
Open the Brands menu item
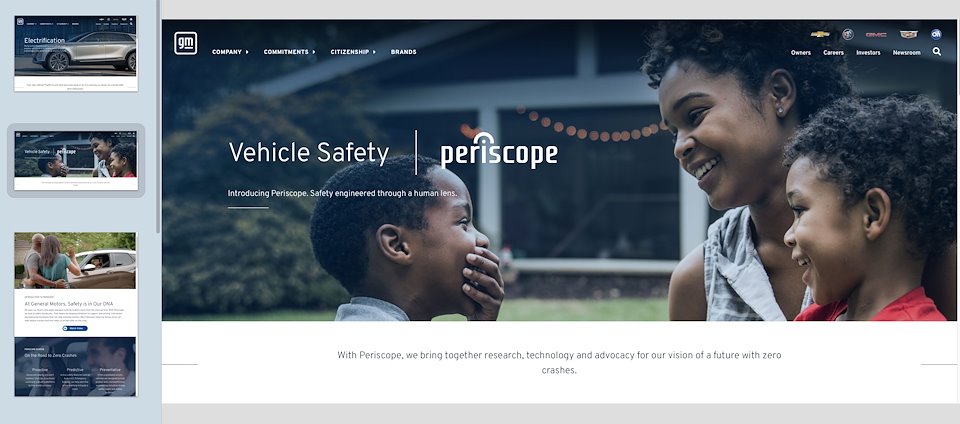tap(403, 52)
